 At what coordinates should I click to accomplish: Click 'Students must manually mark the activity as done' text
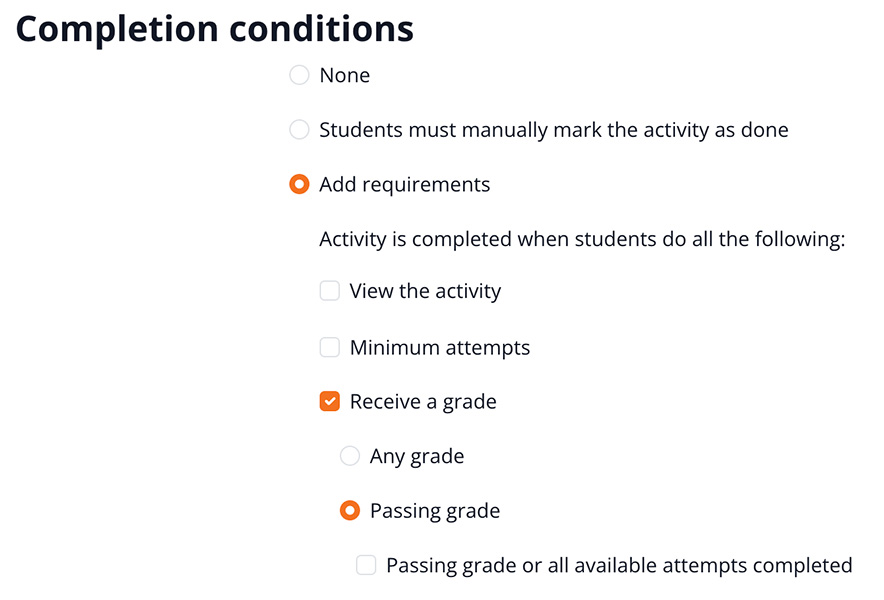tap(553, 130)
